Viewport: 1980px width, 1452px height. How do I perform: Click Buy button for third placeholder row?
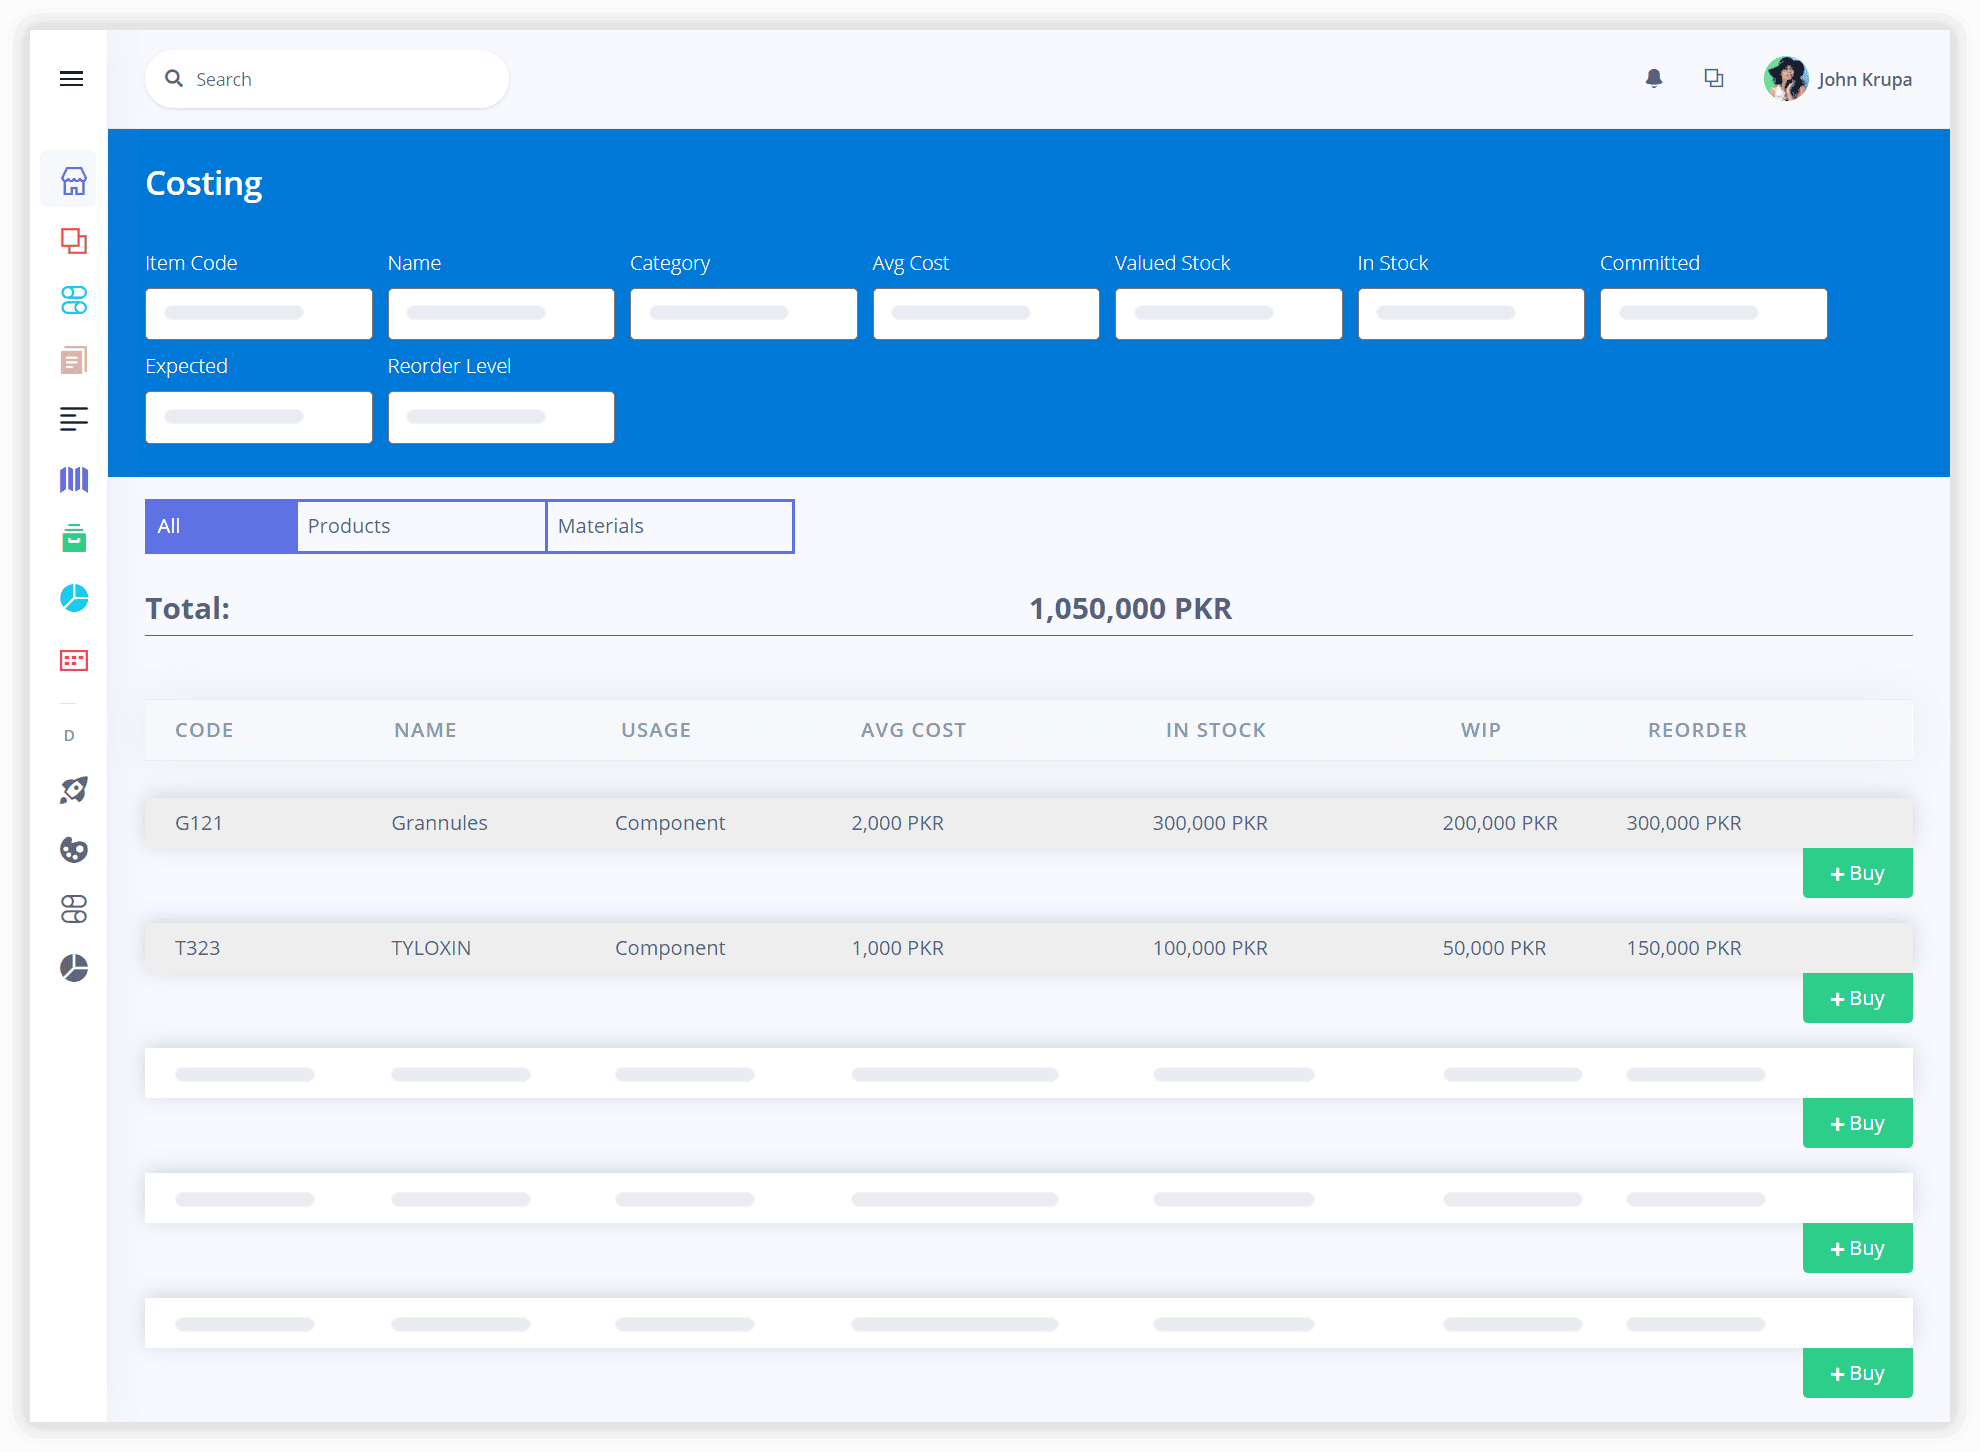1858,1123
